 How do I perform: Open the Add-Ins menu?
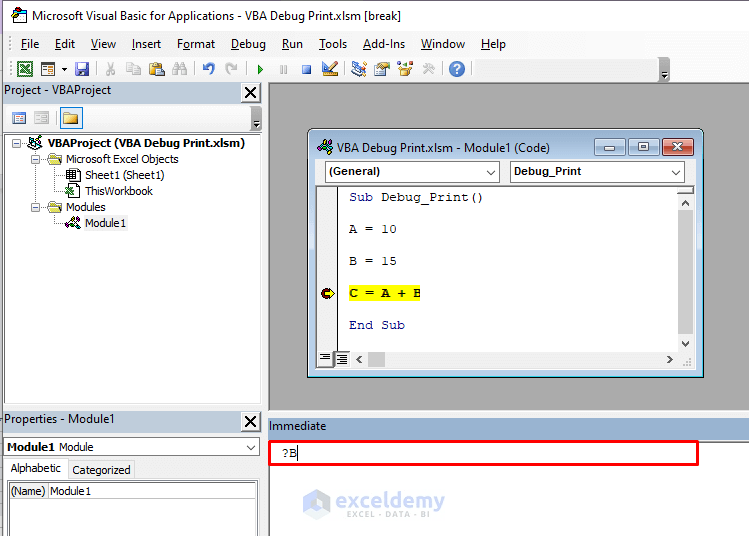[384, 44]
